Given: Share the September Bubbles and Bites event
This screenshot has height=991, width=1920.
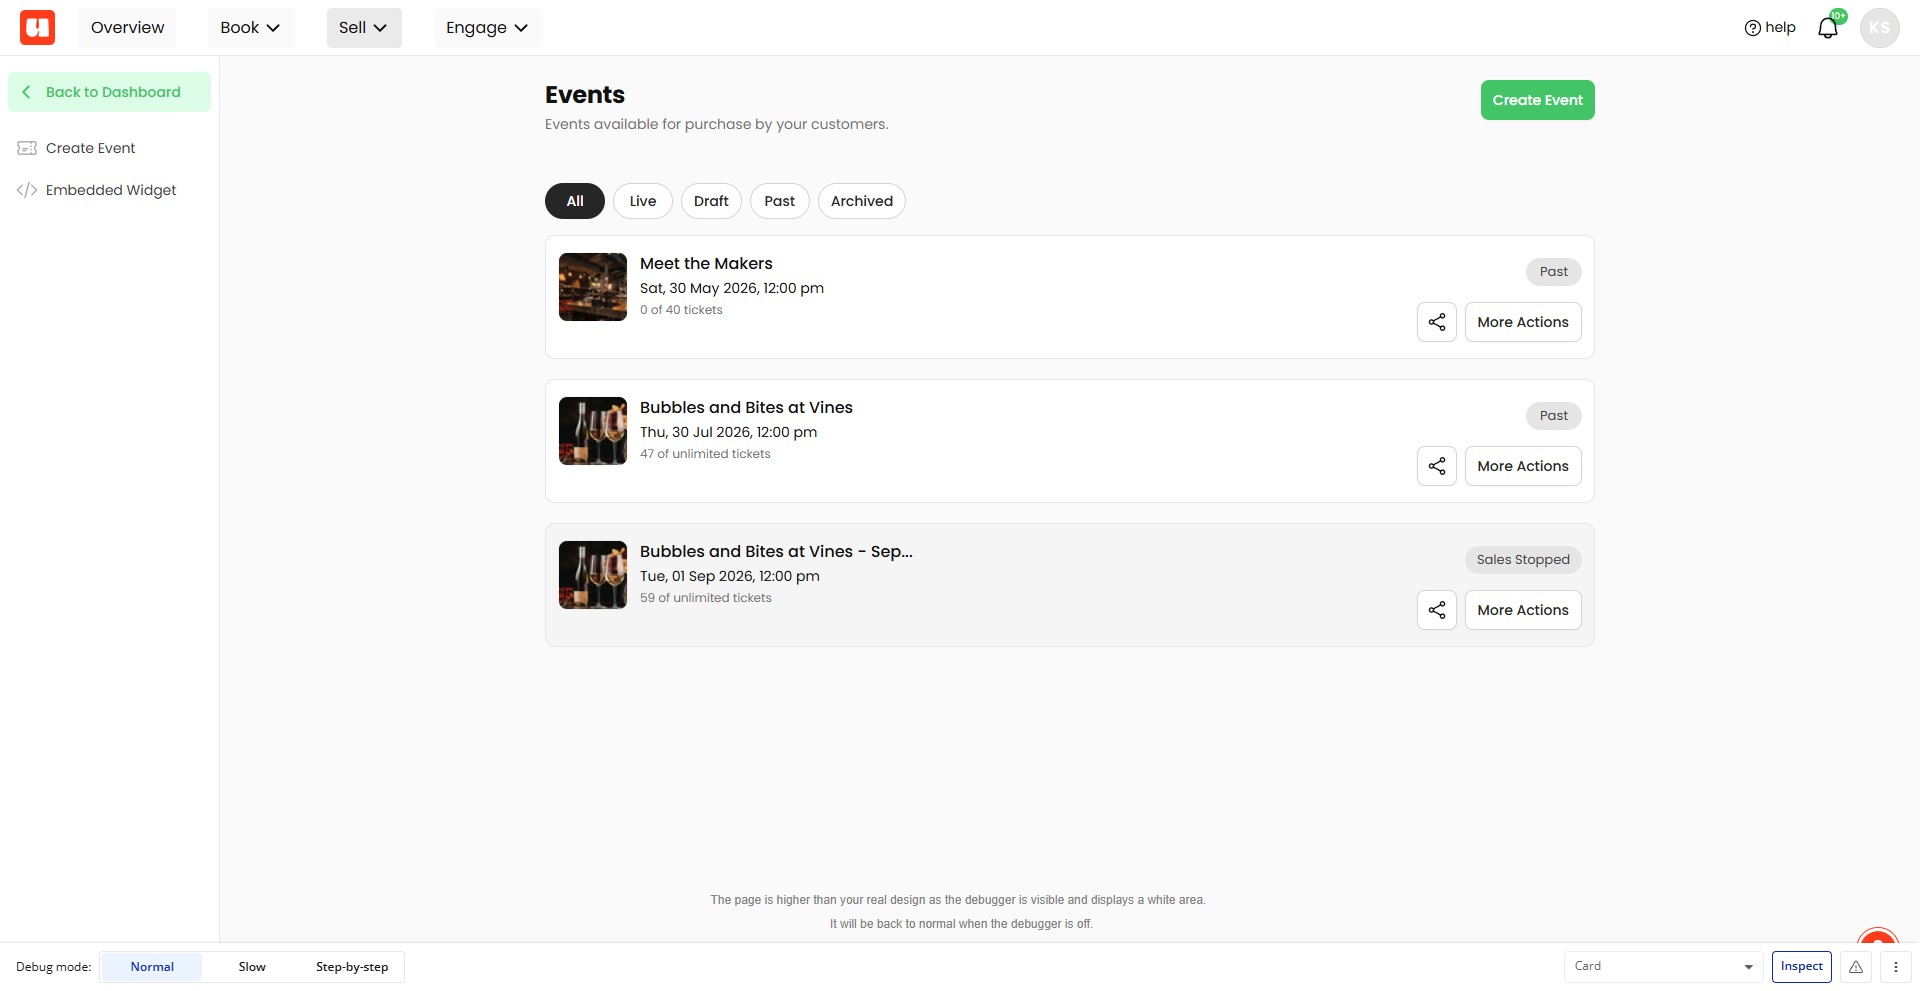Looking at the screenshot, I should point(1437,610).
